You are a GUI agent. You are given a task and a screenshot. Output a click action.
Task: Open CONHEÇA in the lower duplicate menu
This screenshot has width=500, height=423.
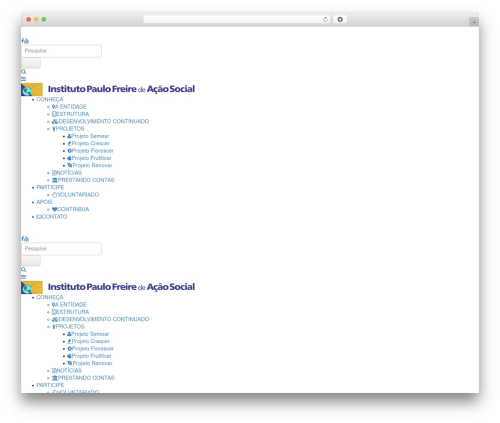(50, 297)
